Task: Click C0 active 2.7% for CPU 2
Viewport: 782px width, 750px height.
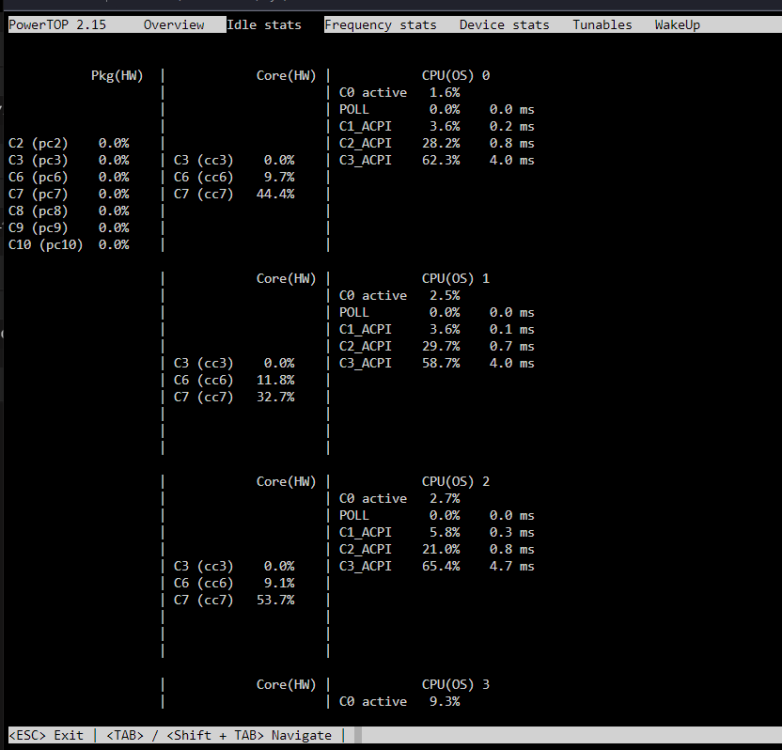Action: [399, 499]
